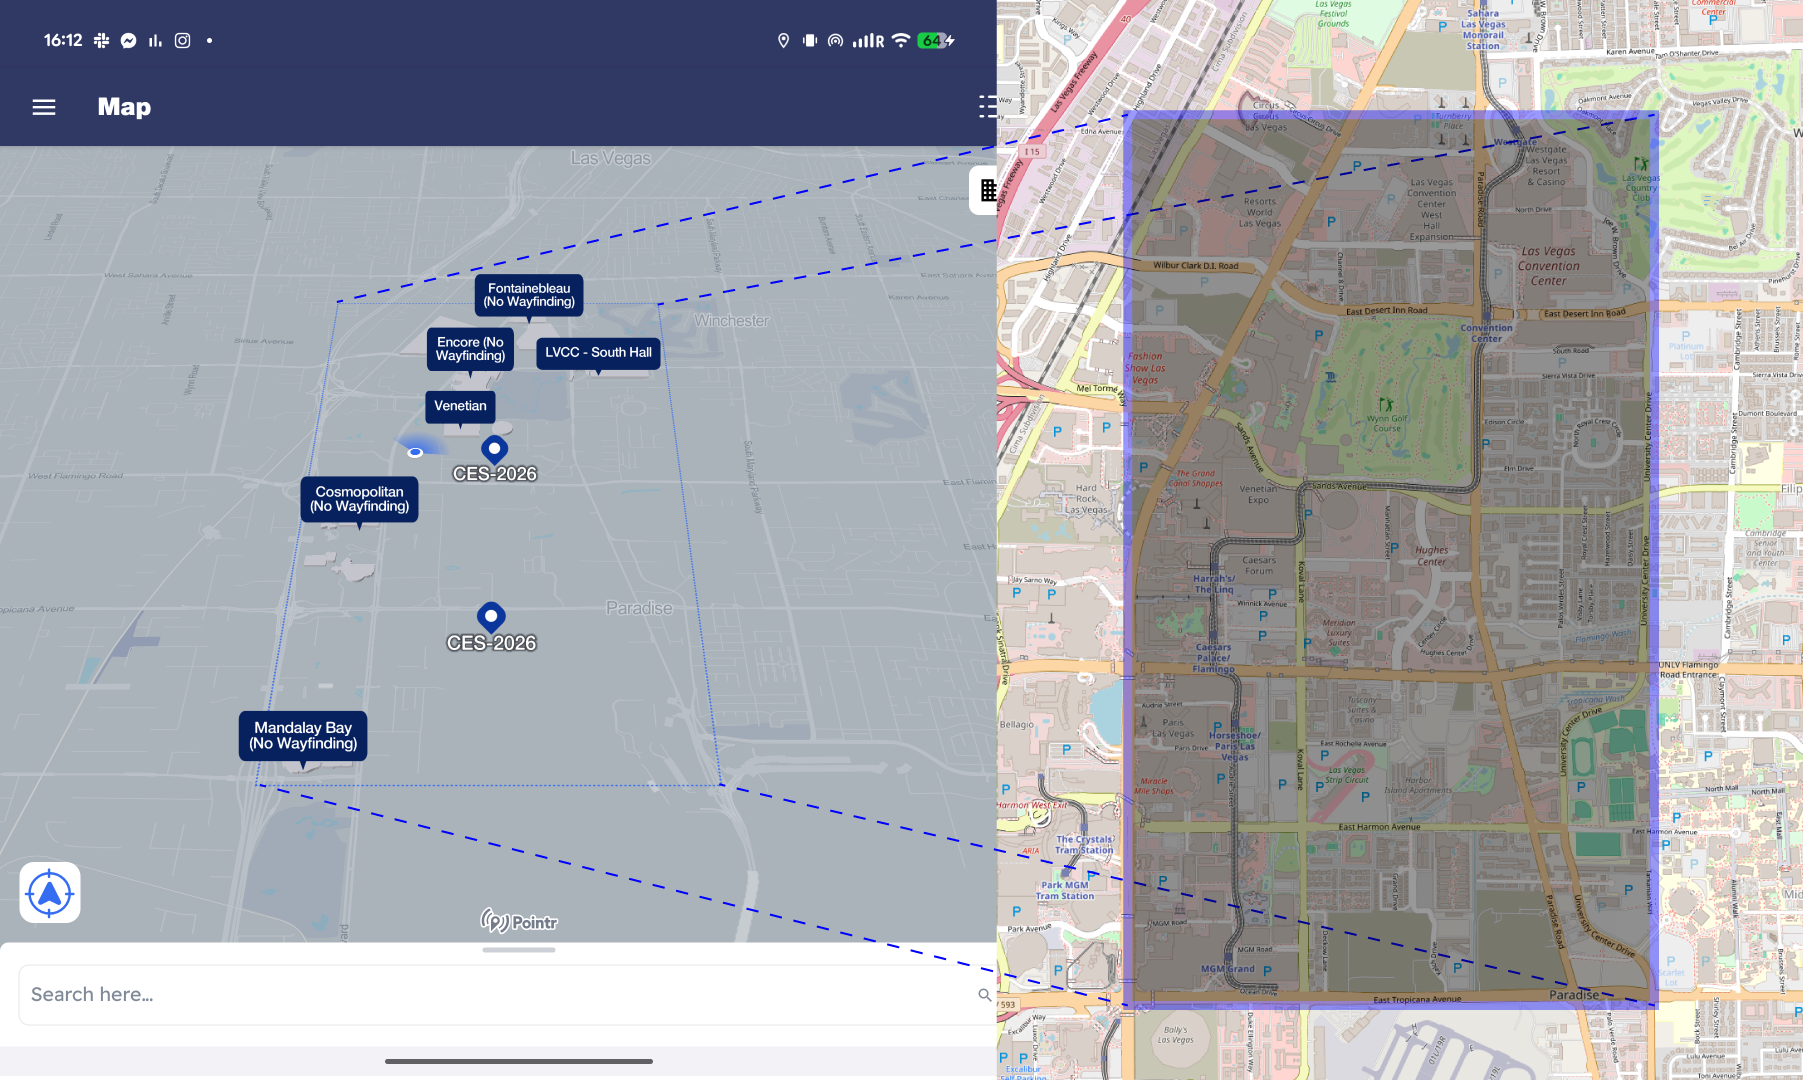This screenshot has height=1080, width=1803.
Task: Click the Park MGM Tram Station label
Action: coord(1065,890)
